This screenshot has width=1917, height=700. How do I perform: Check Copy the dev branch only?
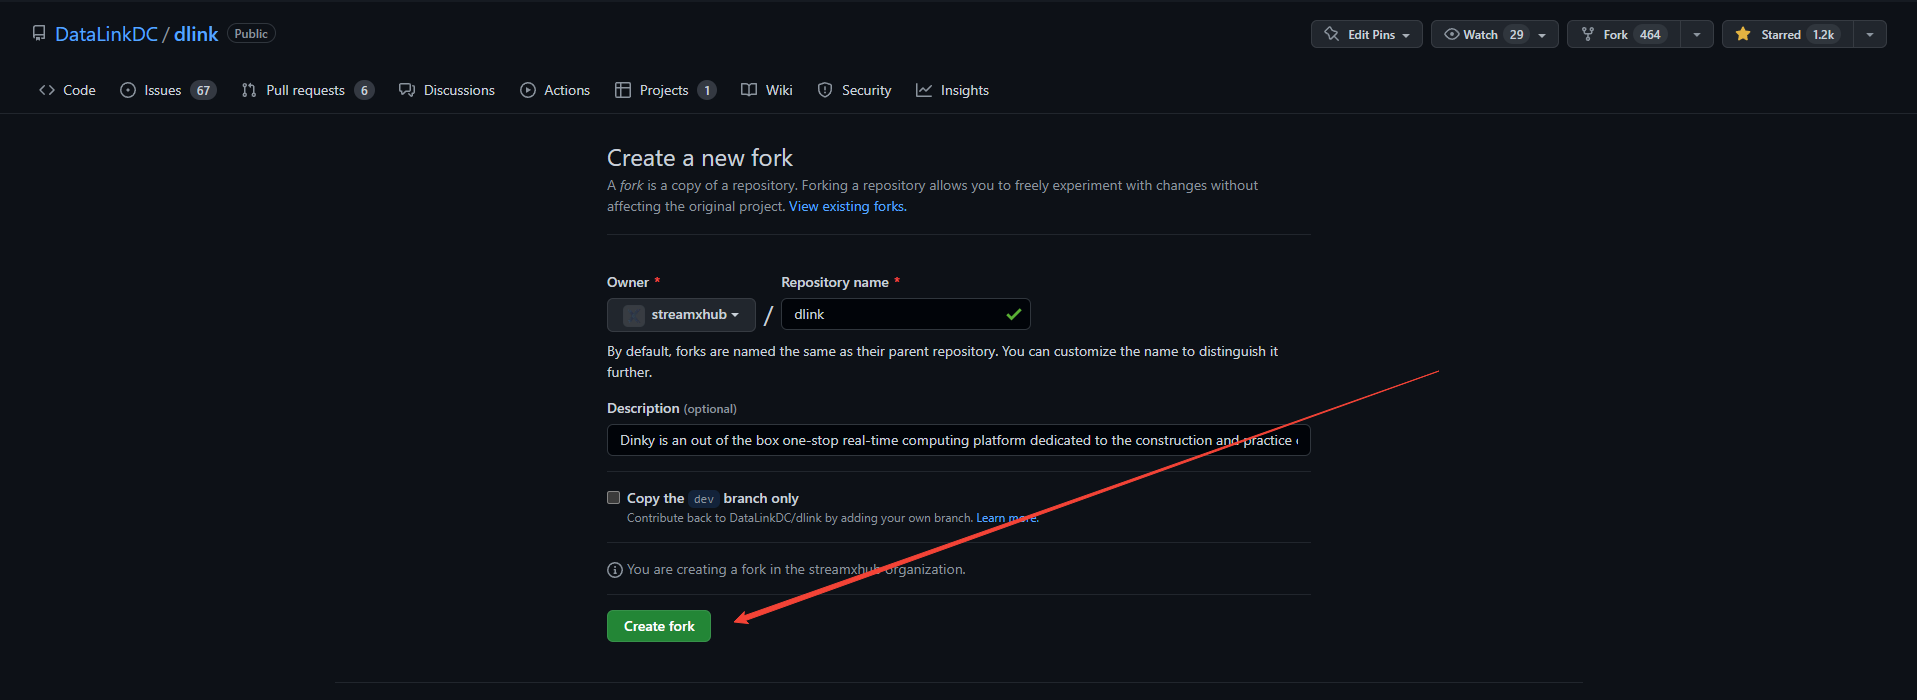point(613,497)
